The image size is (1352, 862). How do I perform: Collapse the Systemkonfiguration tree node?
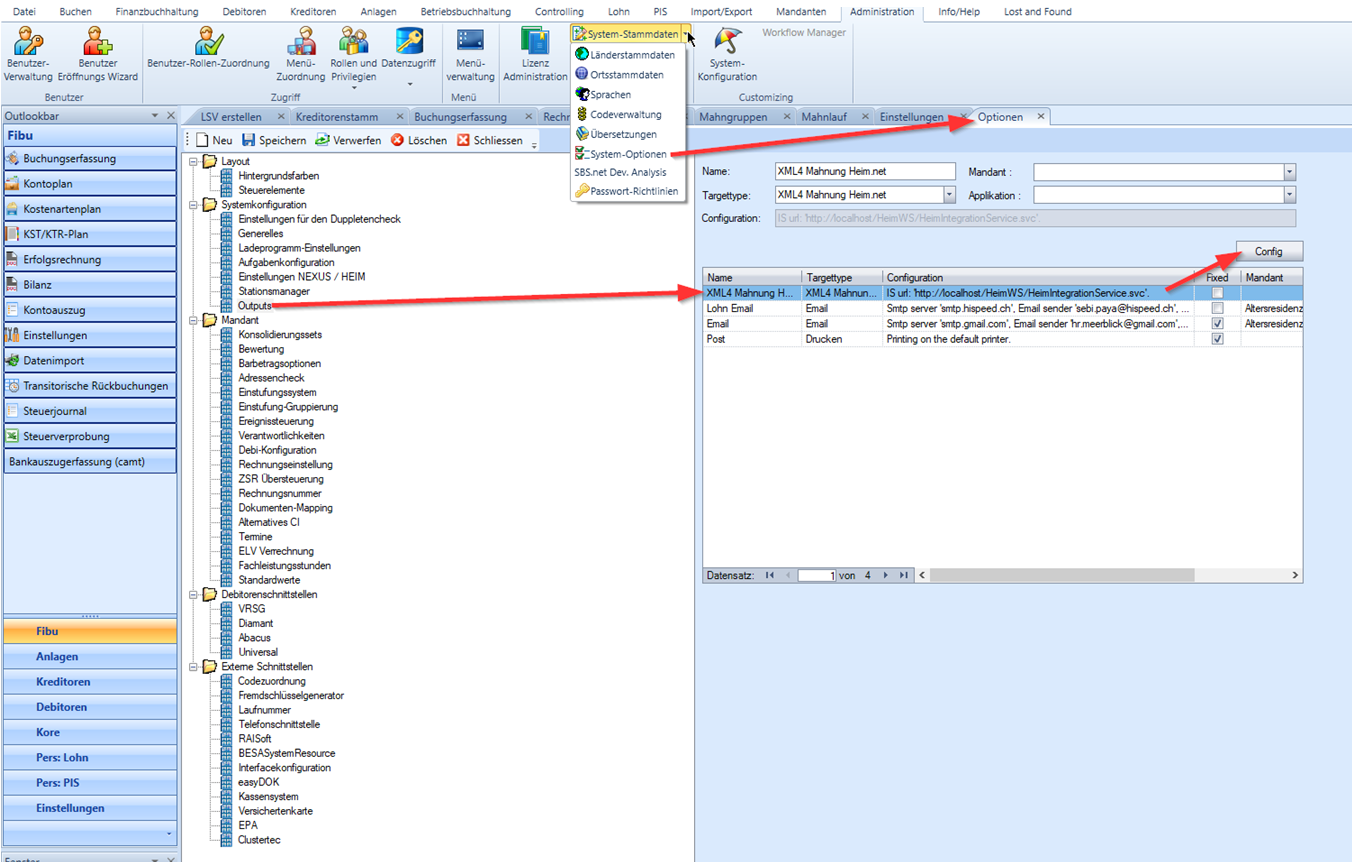click(x=194, y=205)
